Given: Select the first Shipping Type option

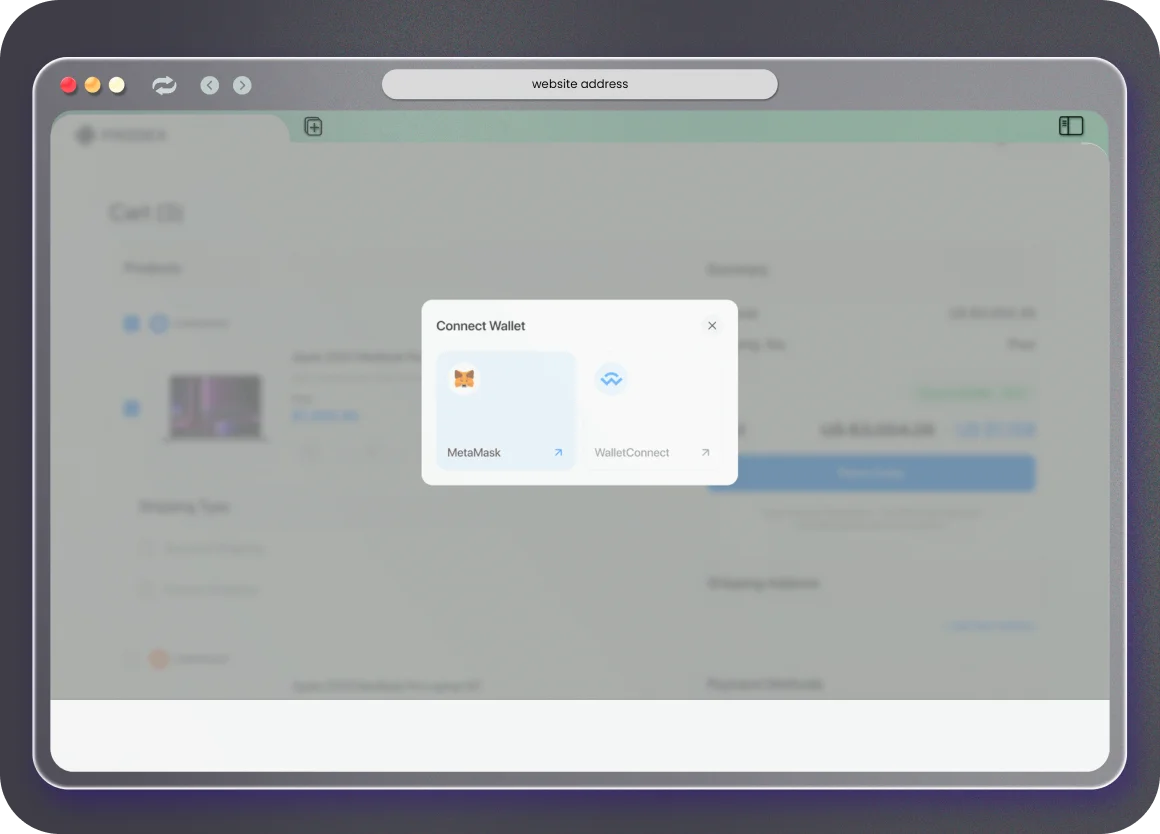Looking at the screenshot, I should click(x=147, y=548).
